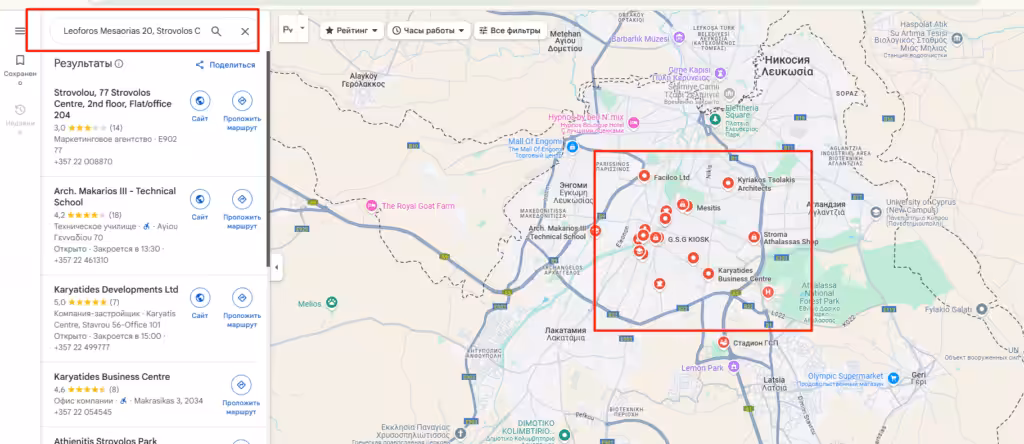Click Olympic Supermarket marker
The width and height of the screenshot is (1024, 444).
pos(894,377)
